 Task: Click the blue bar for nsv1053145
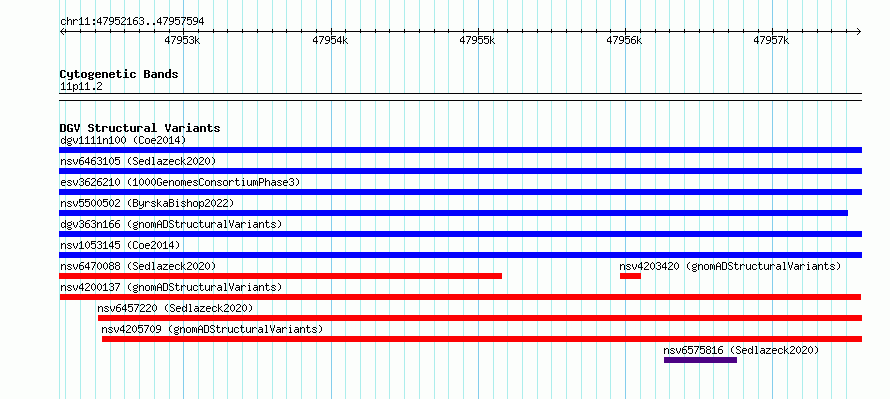click(x=460, y=255)
